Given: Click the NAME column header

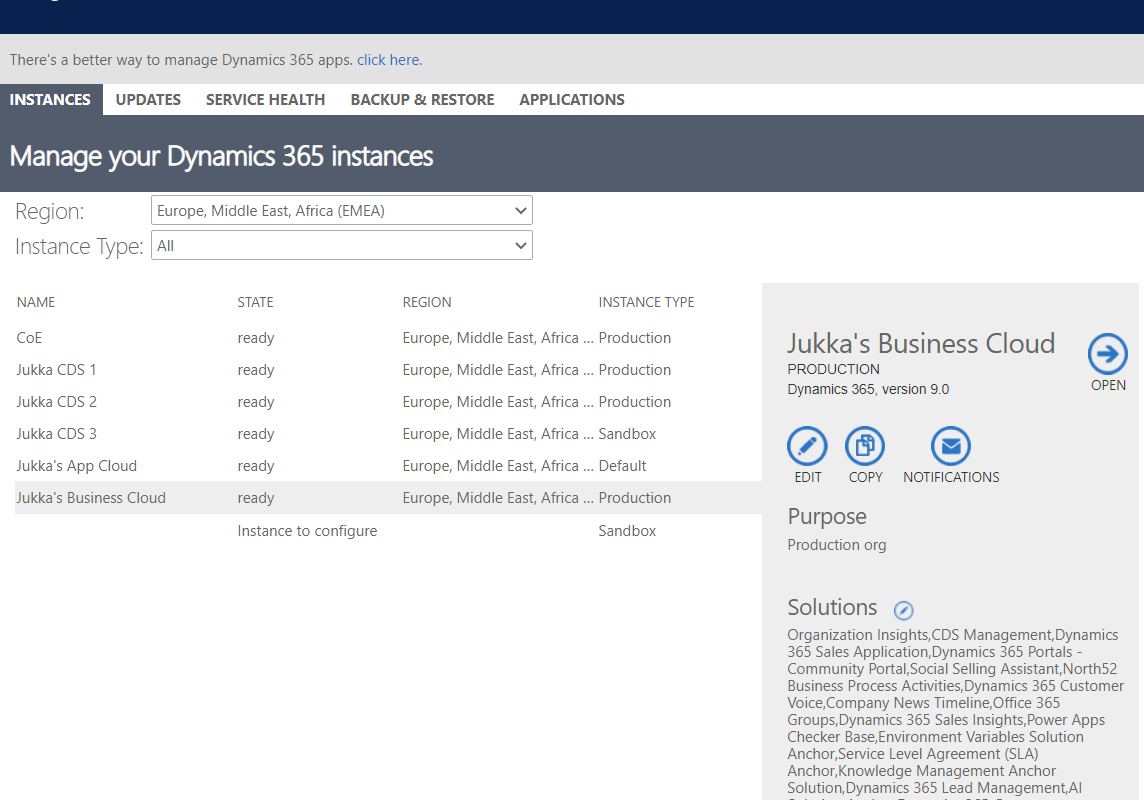Looking at the screenshot, I should [36, 302].
